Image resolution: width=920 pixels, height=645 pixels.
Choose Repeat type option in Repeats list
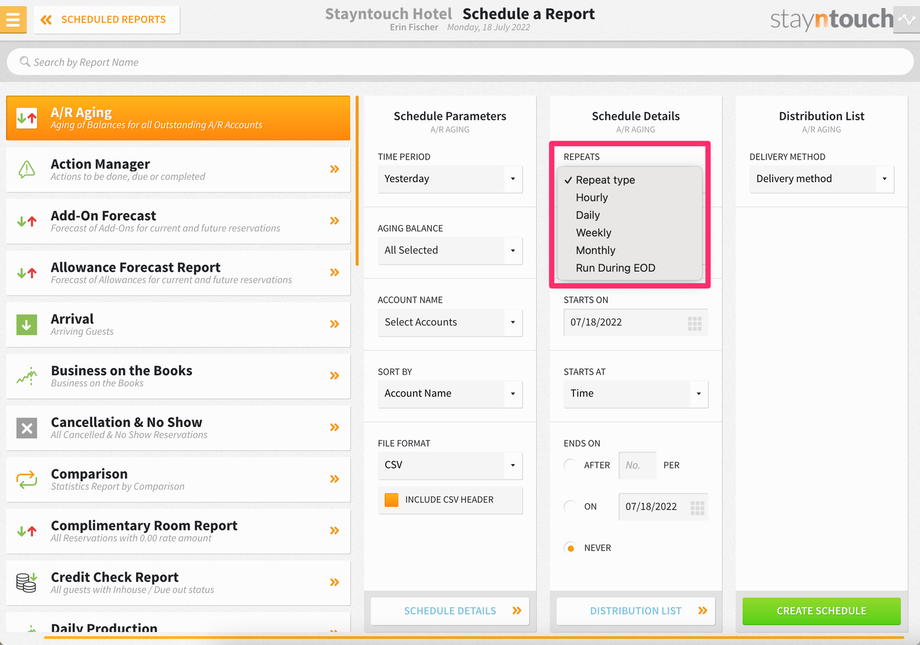[630, 180]
